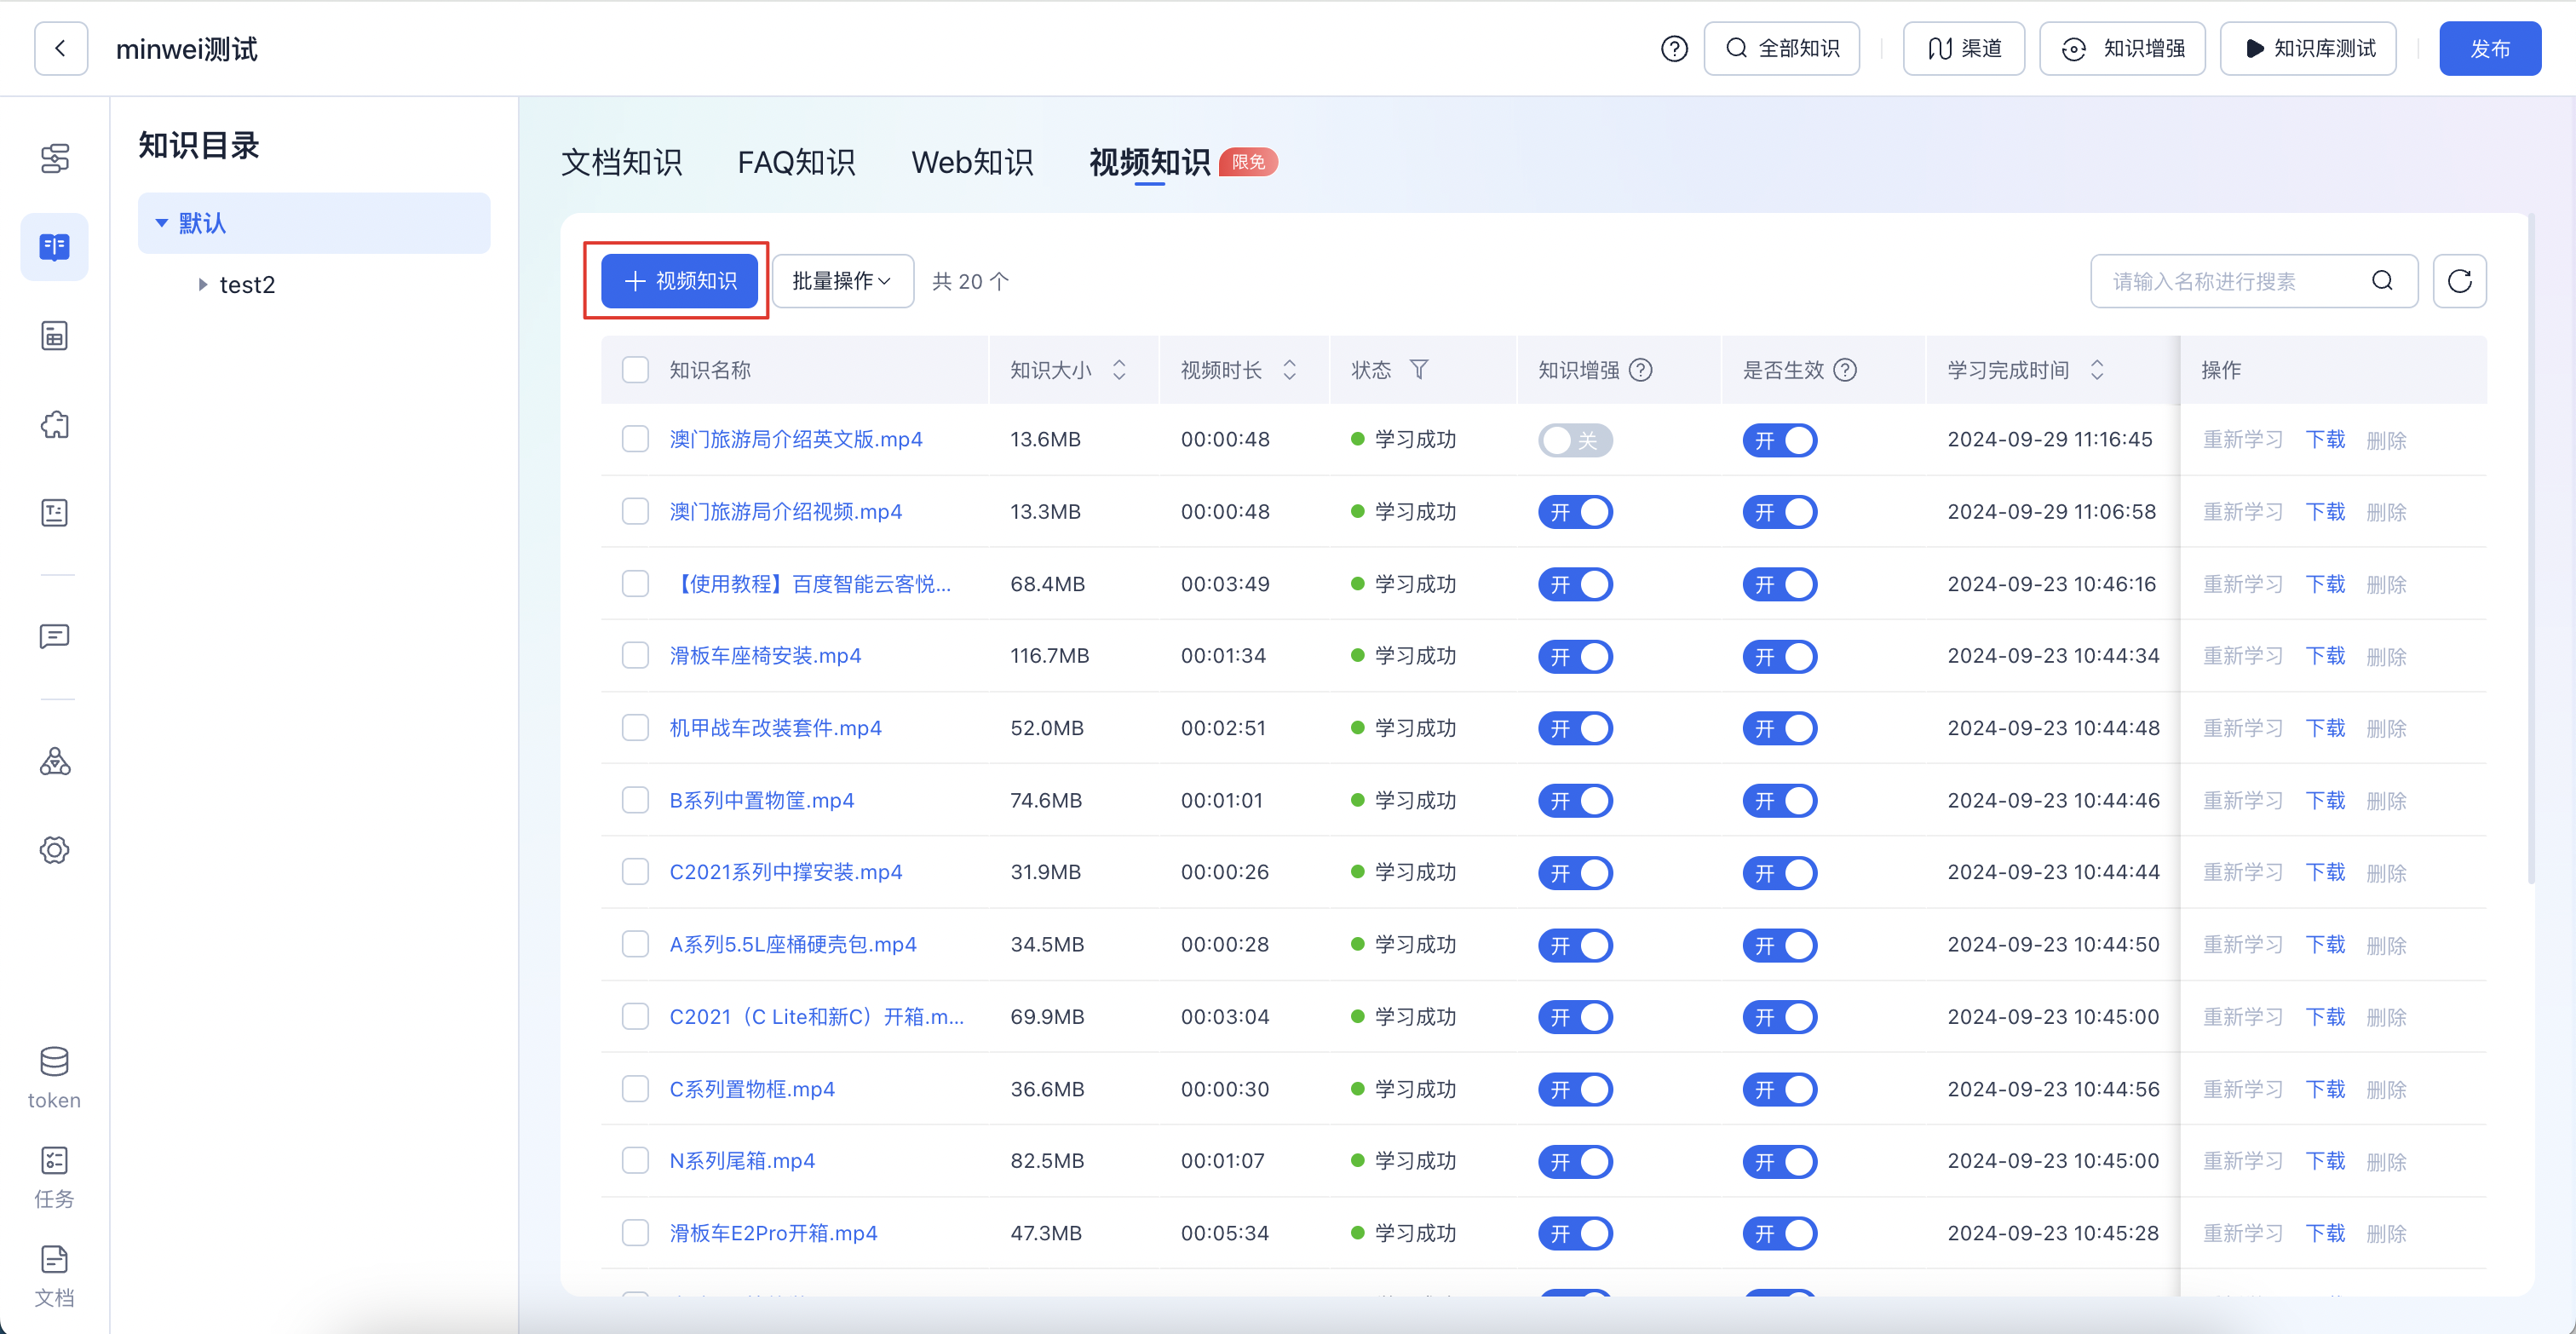Open the 知识增强 header button

pos(2122,48)
